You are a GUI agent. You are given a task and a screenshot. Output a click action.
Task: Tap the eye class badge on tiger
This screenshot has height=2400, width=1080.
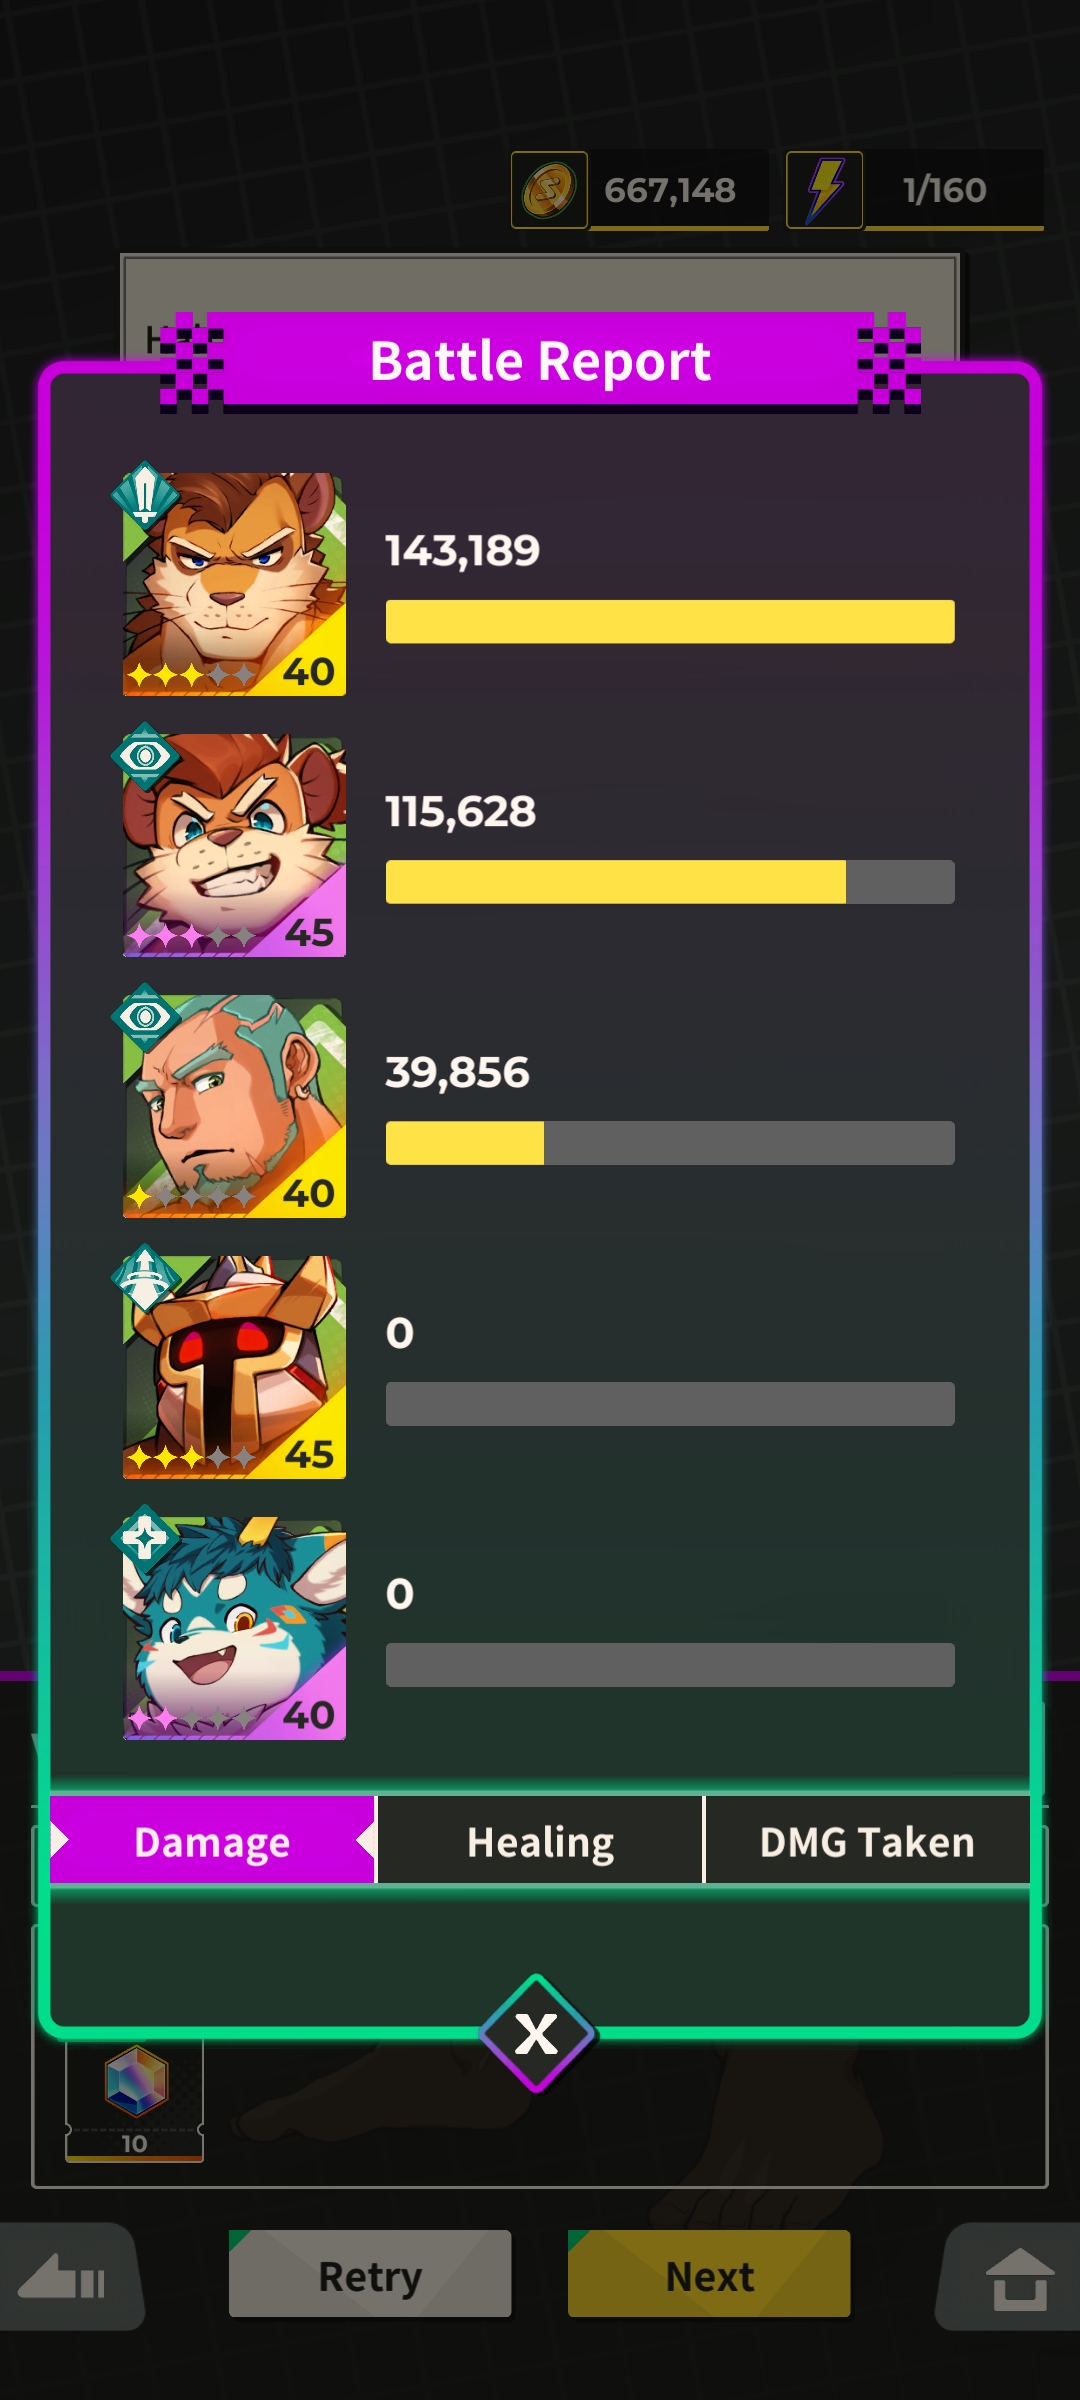coord(145,756)
